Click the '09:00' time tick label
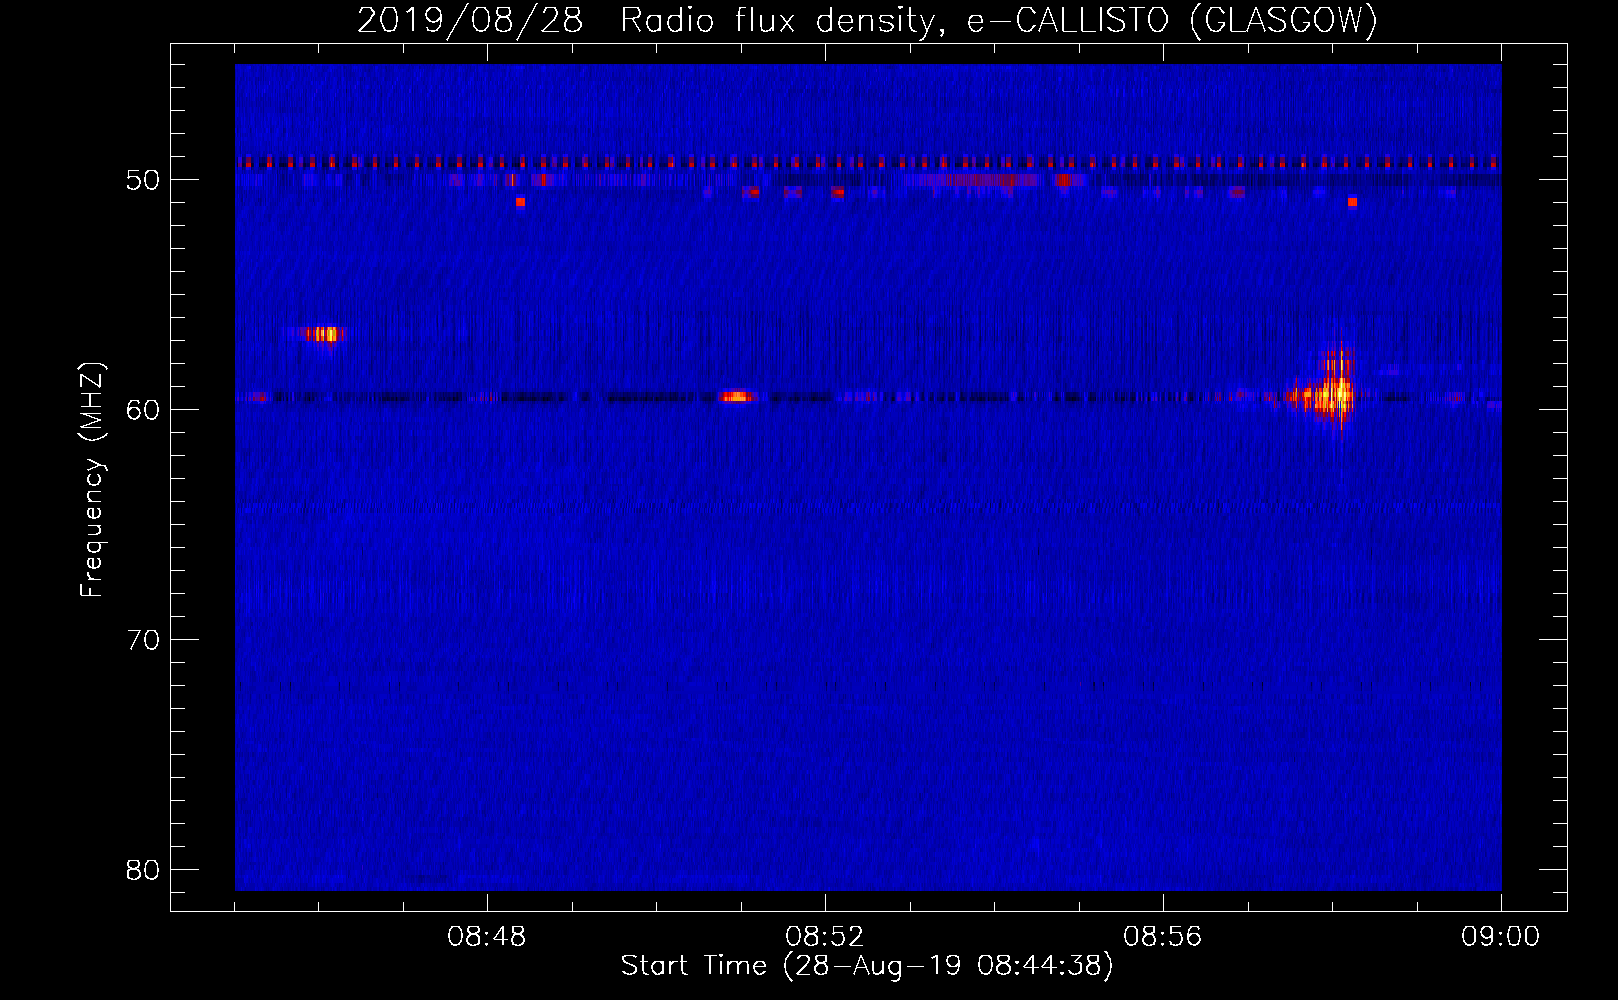Screen dimensions: 1618x1000 1500,937
